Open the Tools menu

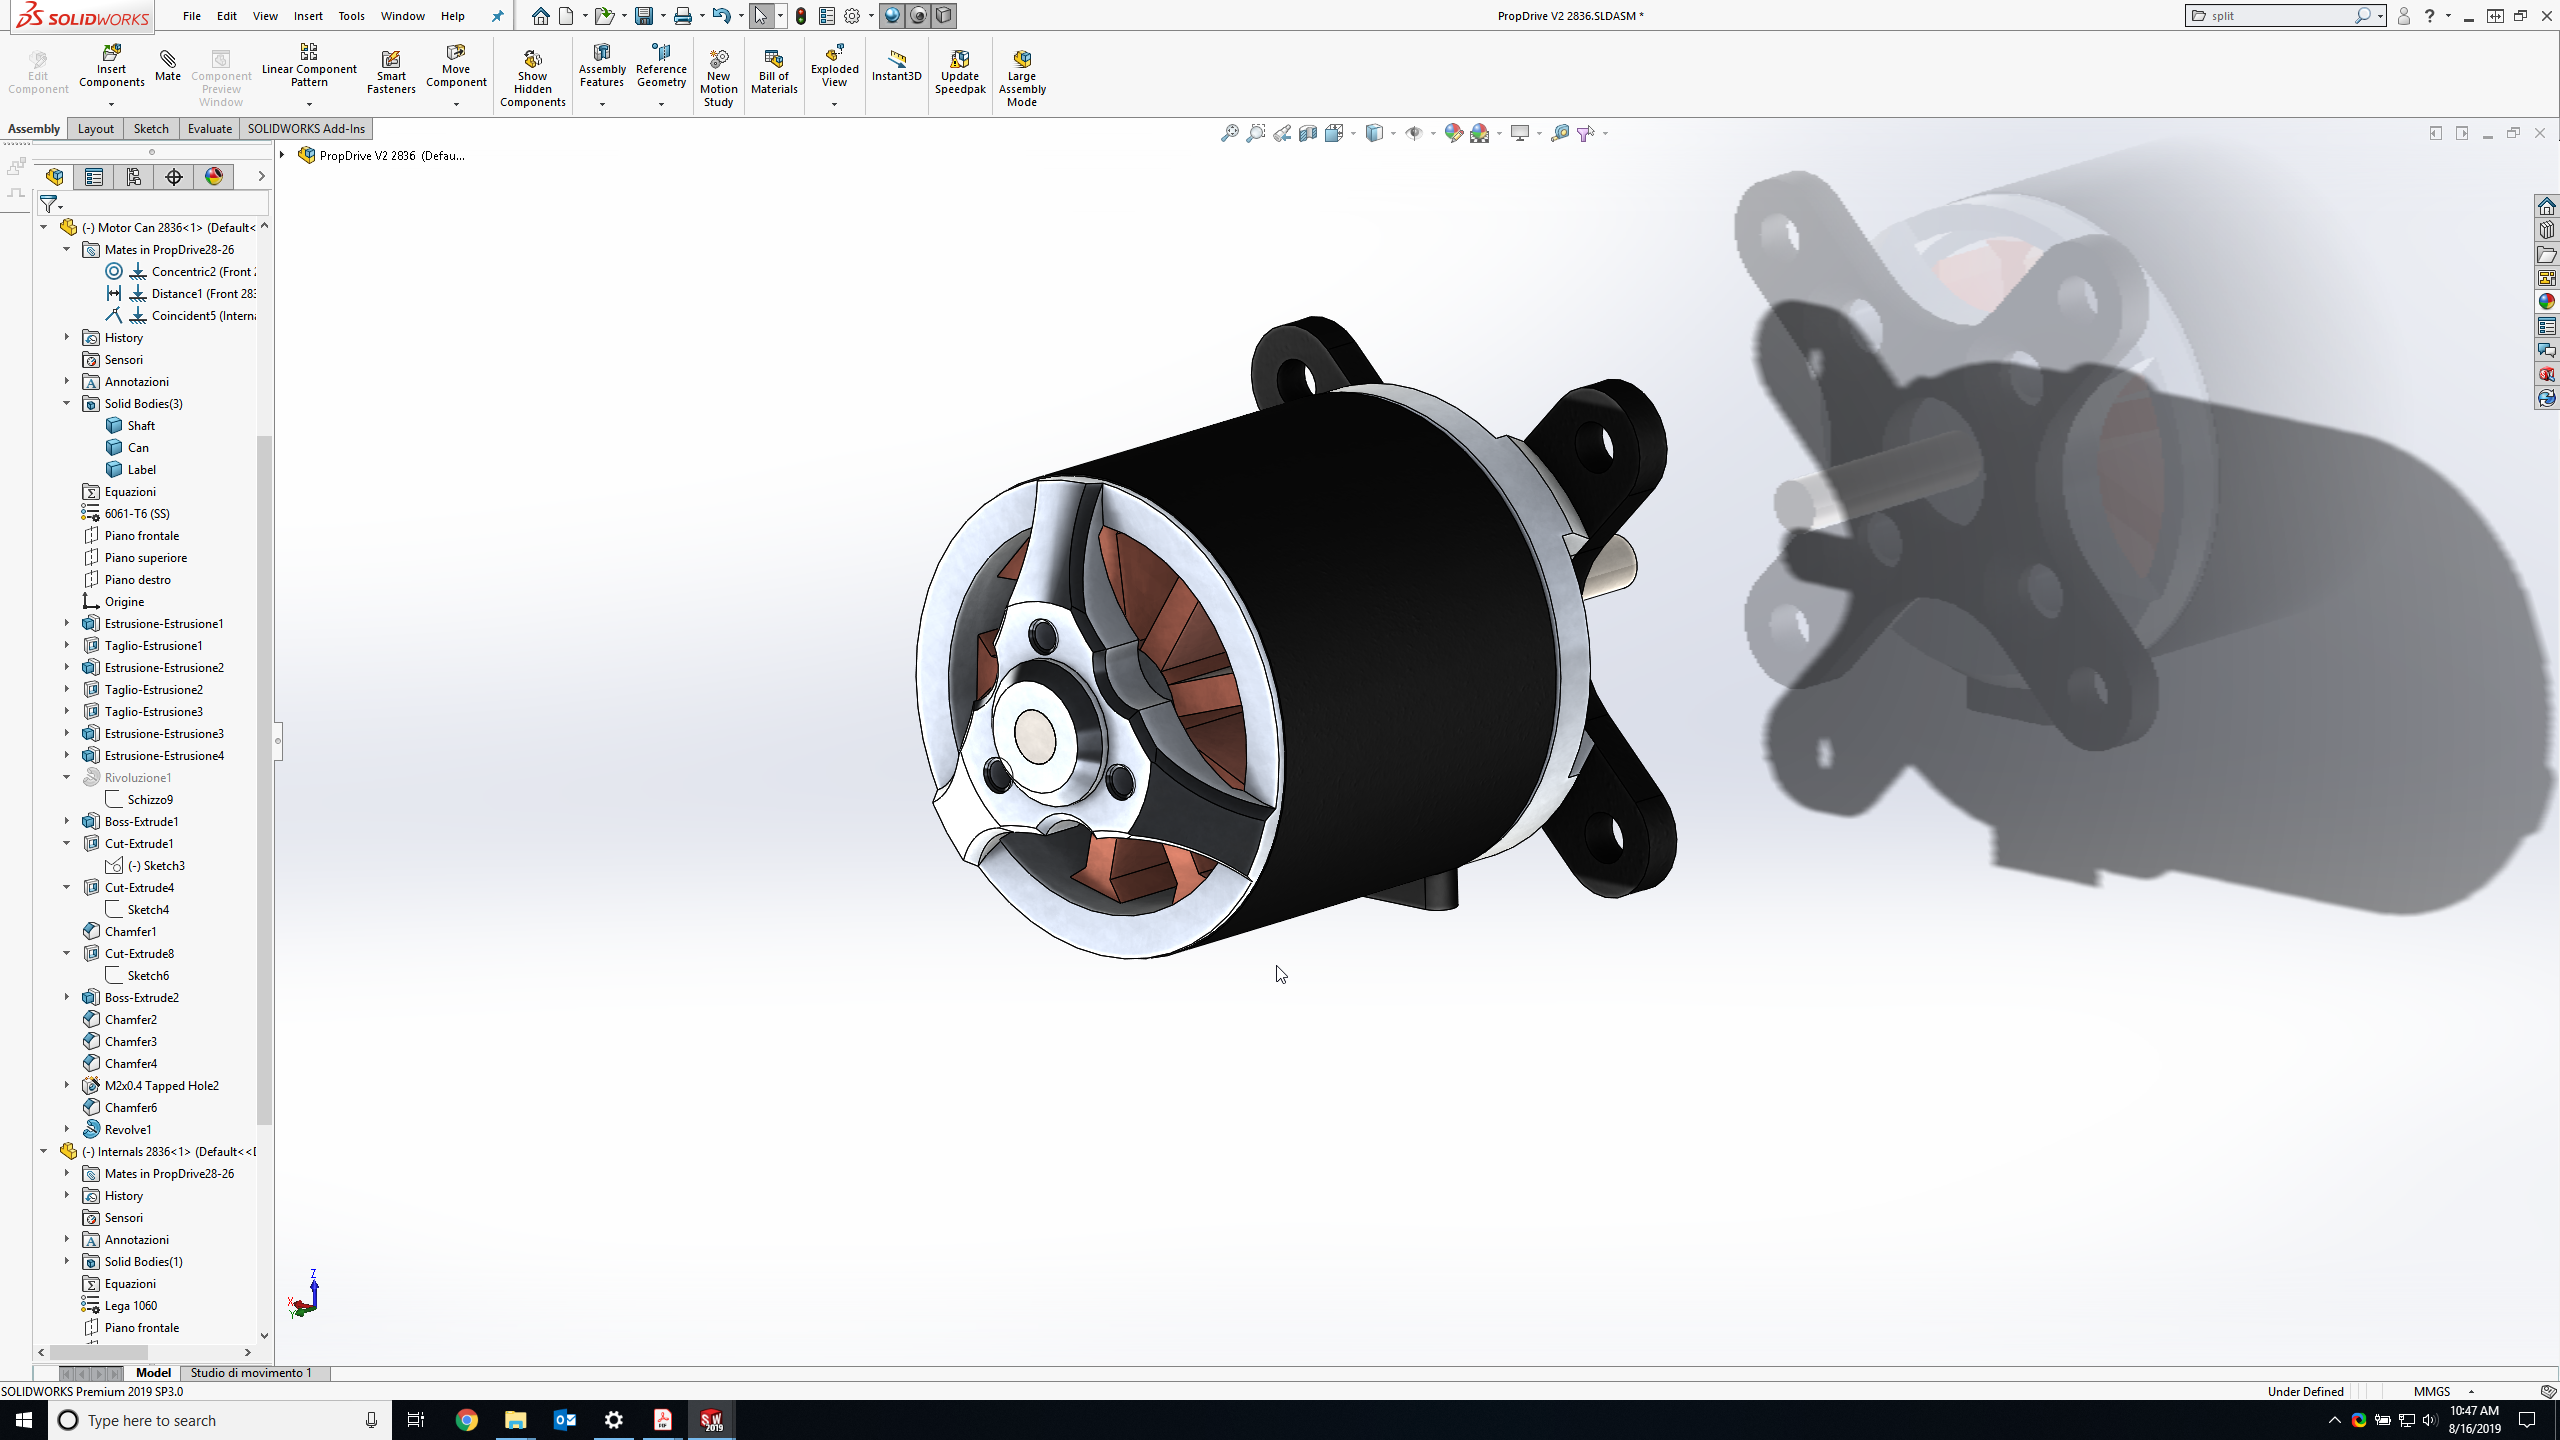pos(351,16)
